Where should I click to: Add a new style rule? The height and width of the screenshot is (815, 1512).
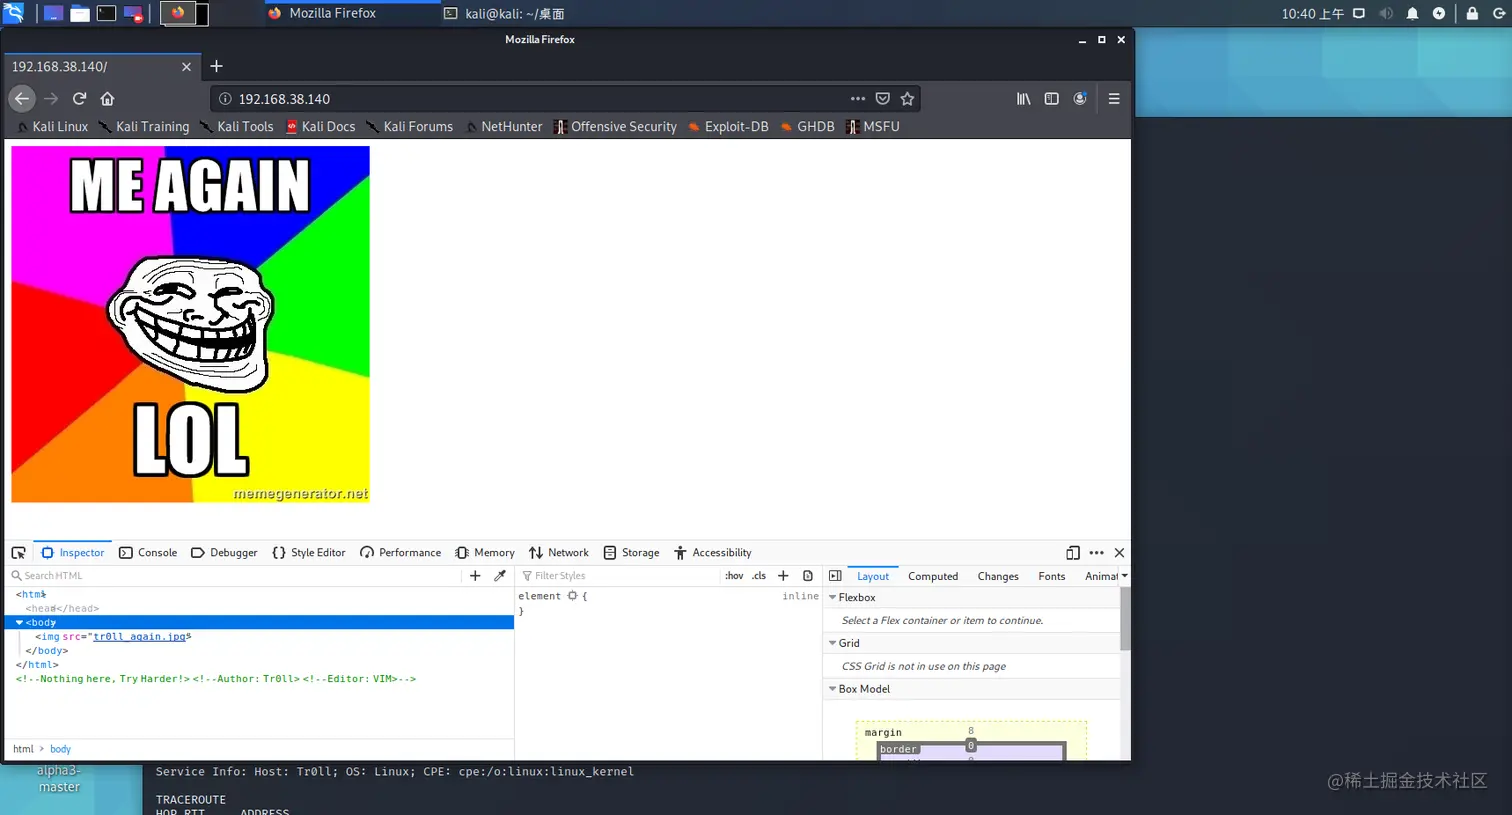[x=783, y=575]
